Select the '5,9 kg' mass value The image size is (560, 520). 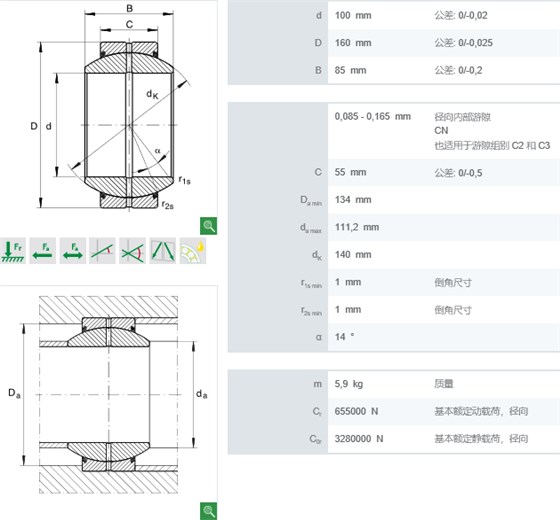[x=349, y=384]
